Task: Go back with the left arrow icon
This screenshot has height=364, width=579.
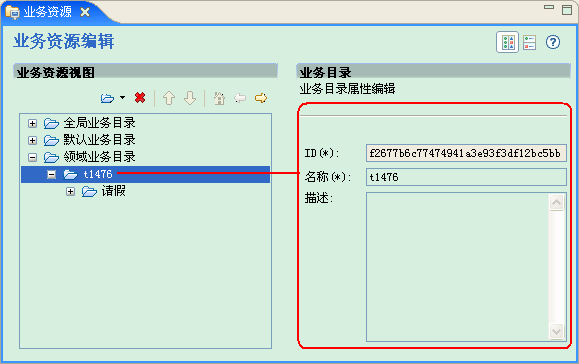Action: click(x=240, y=98)
